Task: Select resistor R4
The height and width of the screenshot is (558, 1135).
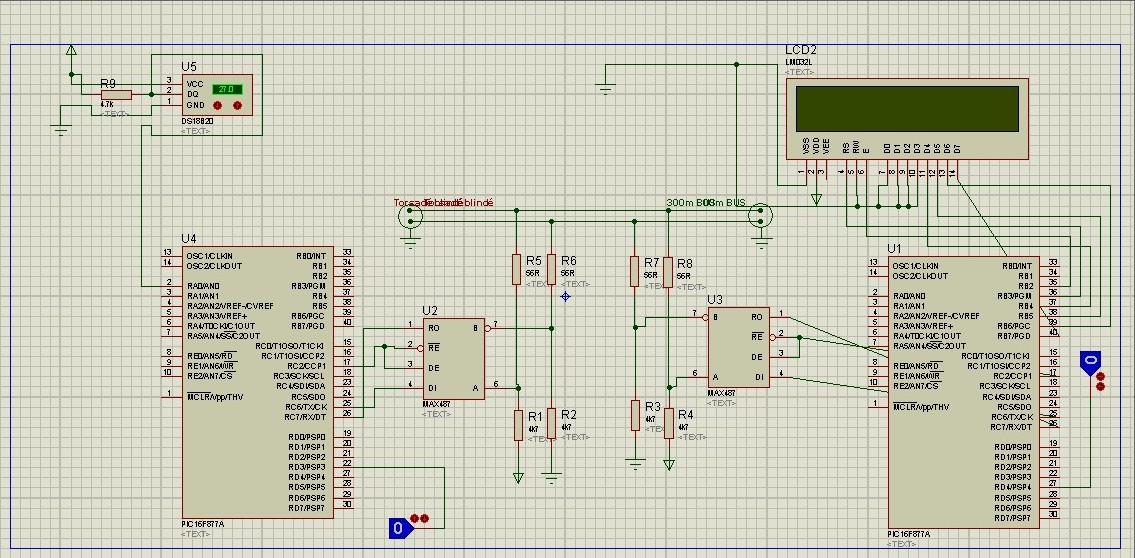Action: [669, 423]
